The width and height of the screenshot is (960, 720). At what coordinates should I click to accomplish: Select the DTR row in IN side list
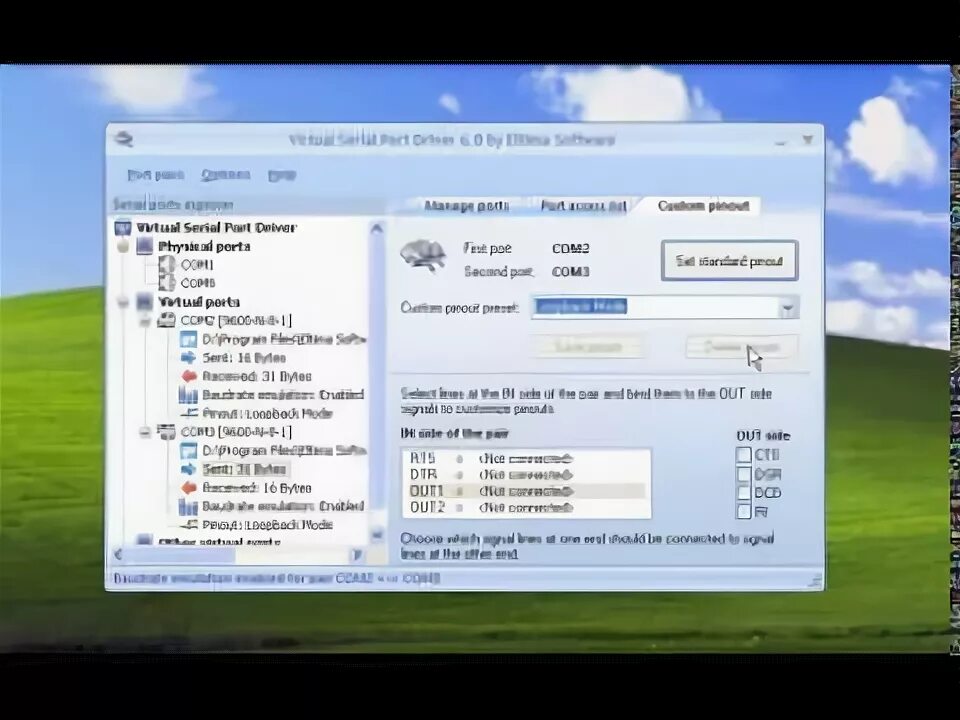pos(527,475)
